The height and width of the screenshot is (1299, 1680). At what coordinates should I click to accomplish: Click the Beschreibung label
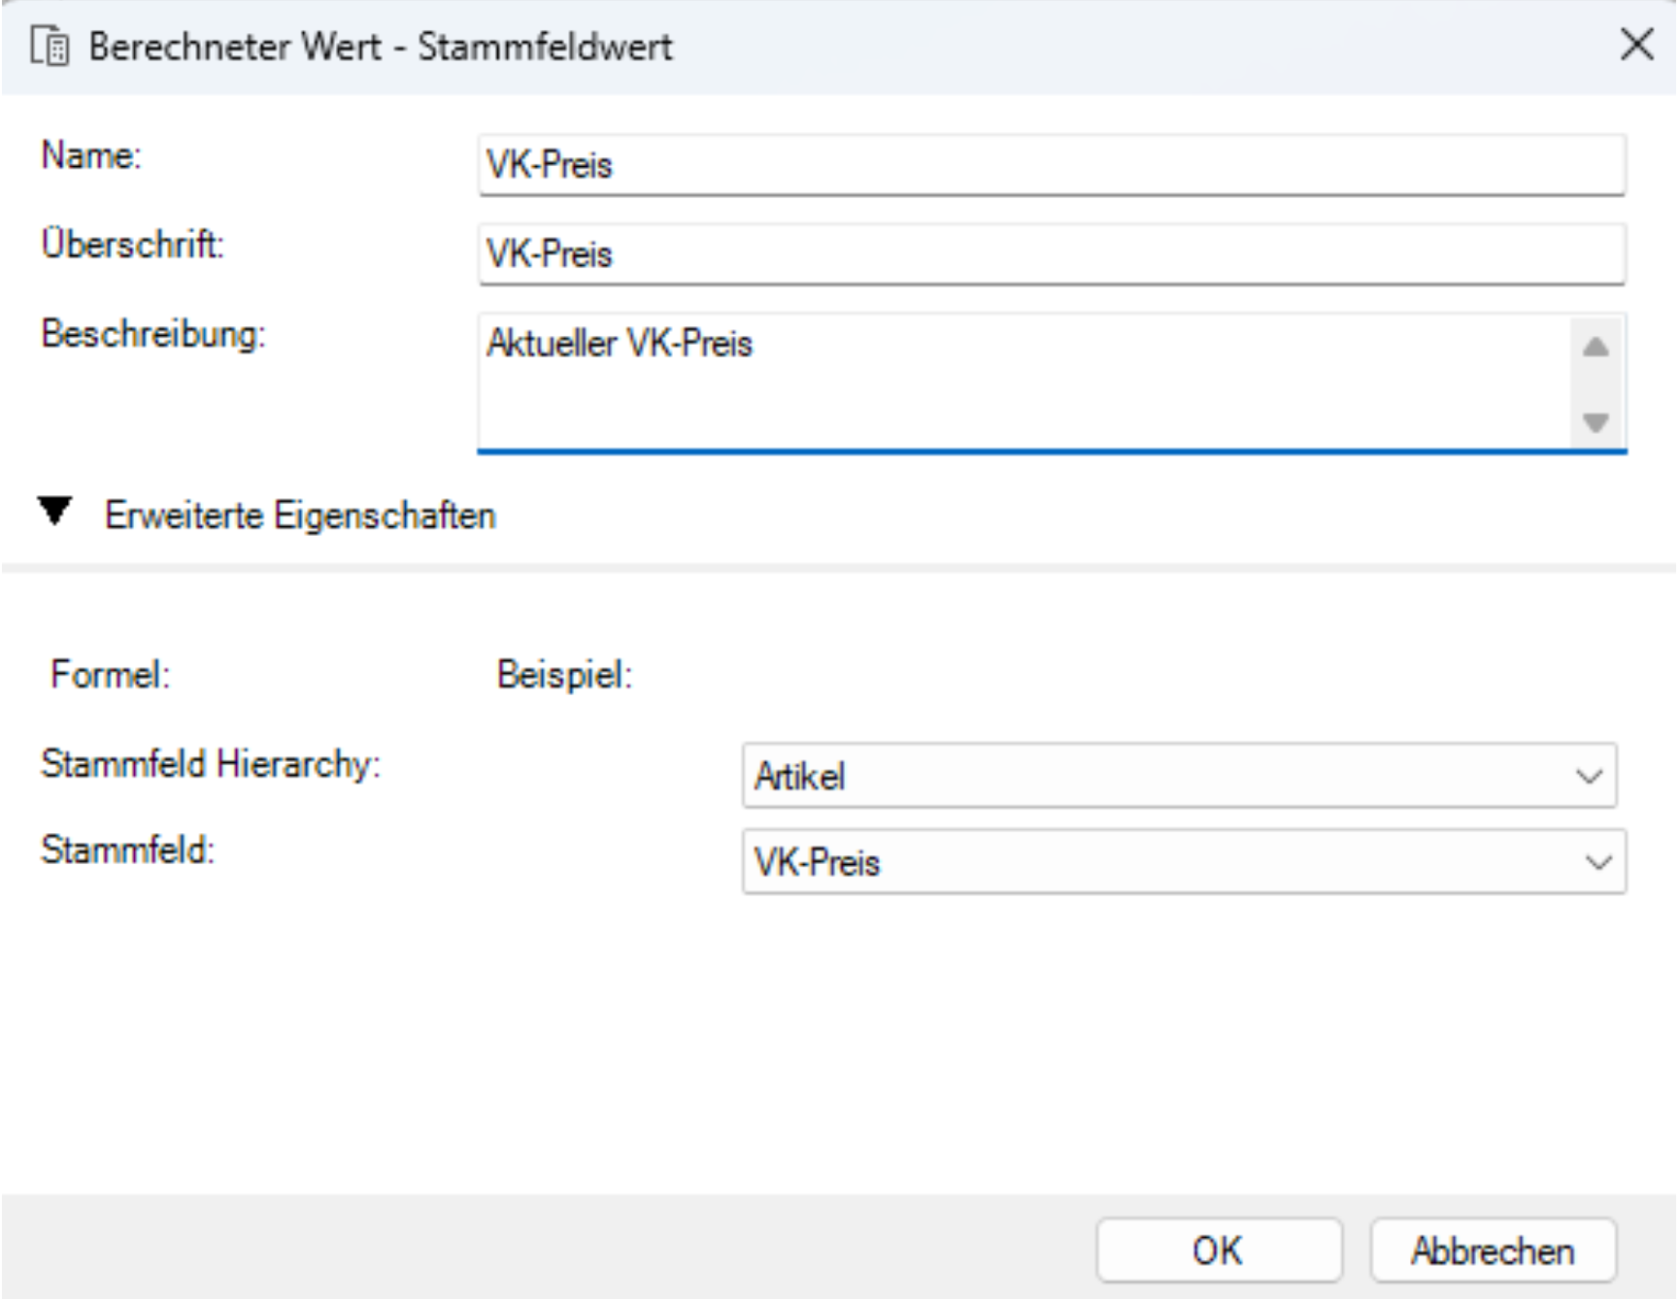click(154, 334)
